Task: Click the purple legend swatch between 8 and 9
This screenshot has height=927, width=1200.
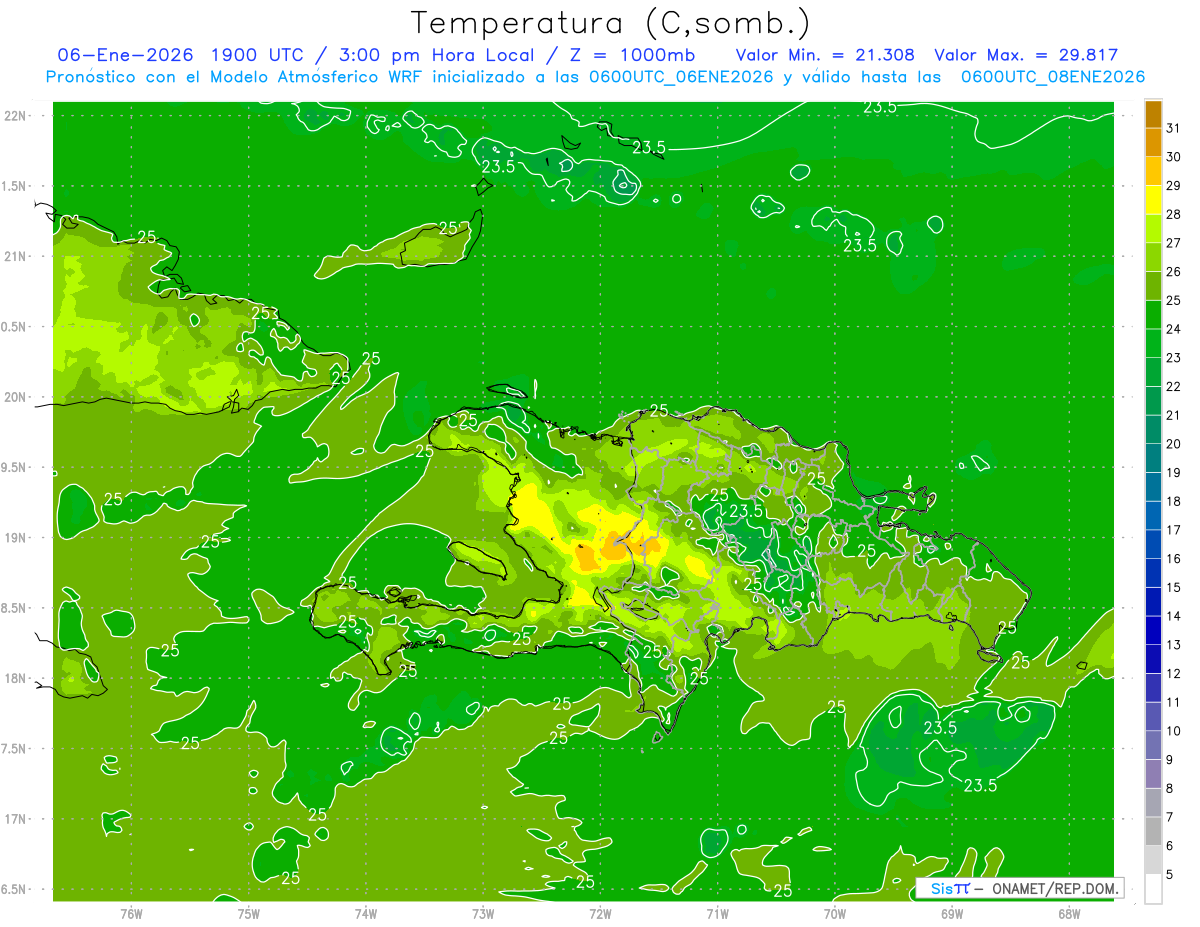Action: (1153, 774)
